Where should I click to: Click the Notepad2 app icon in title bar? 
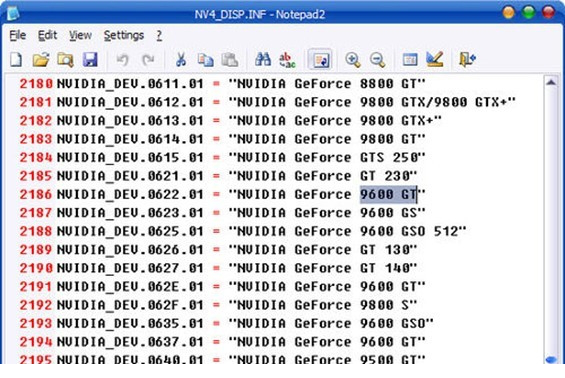point(13,14)
